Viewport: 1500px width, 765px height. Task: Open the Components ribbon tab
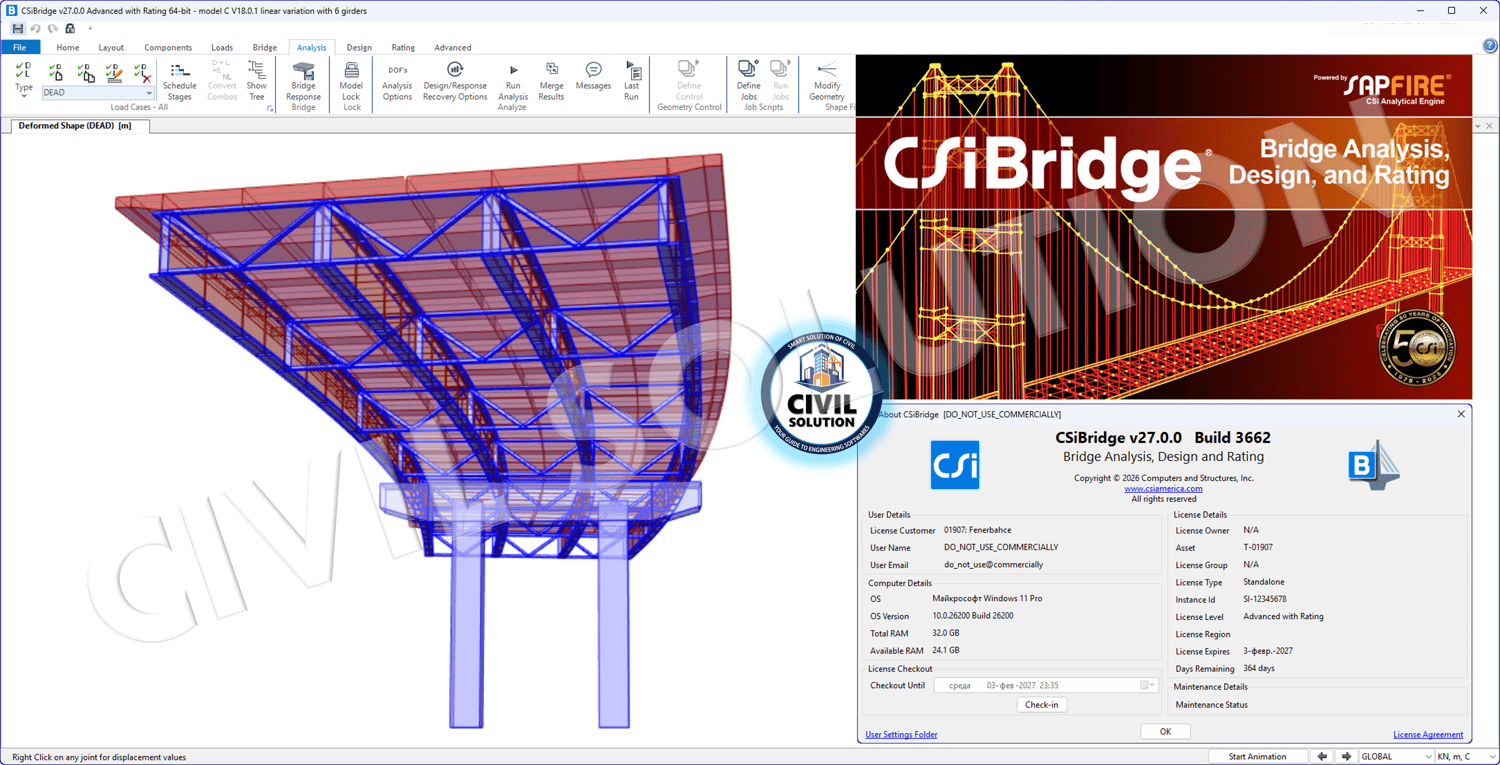pos(168,47)
